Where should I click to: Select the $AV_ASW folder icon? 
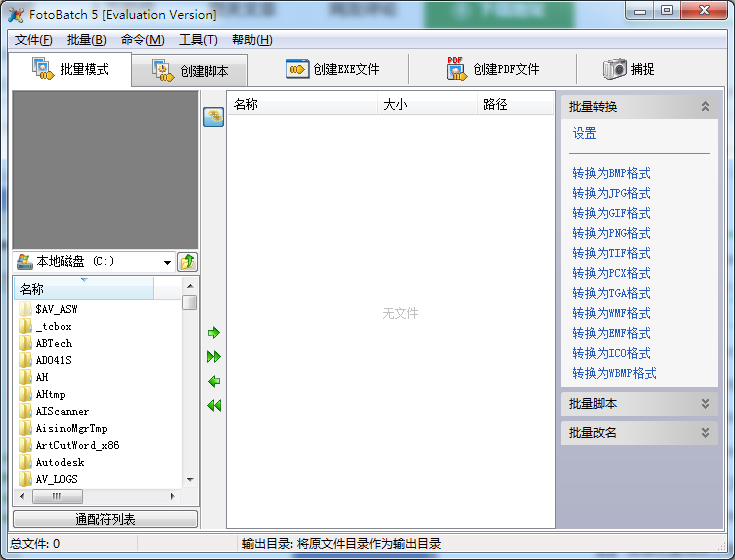(25, 309)
